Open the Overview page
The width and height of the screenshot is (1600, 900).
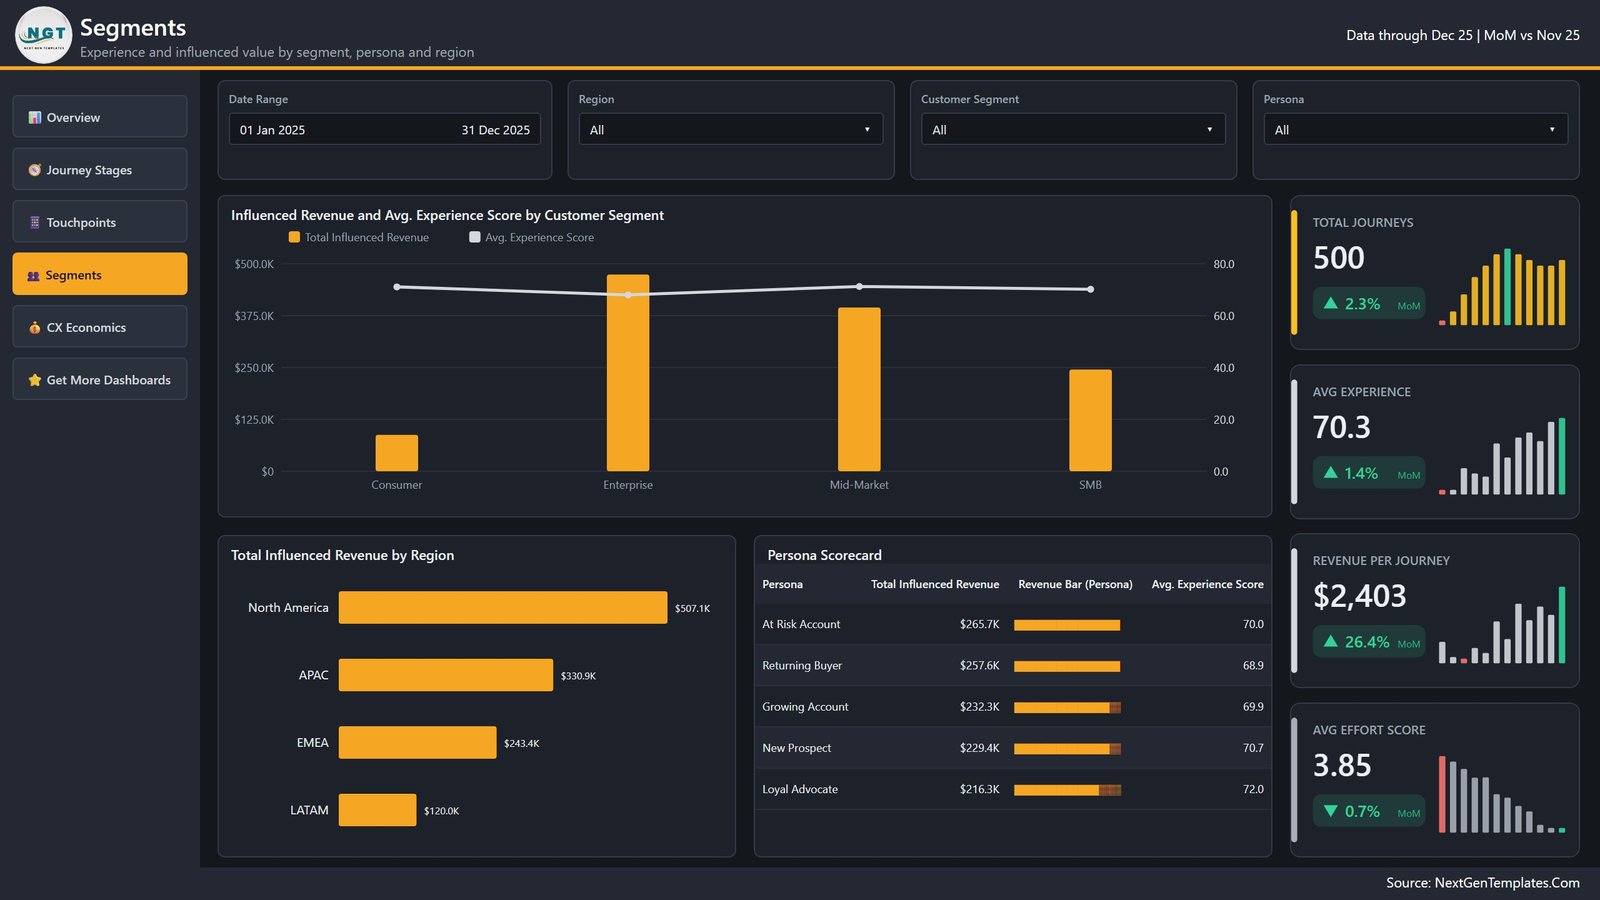[100, 117]
